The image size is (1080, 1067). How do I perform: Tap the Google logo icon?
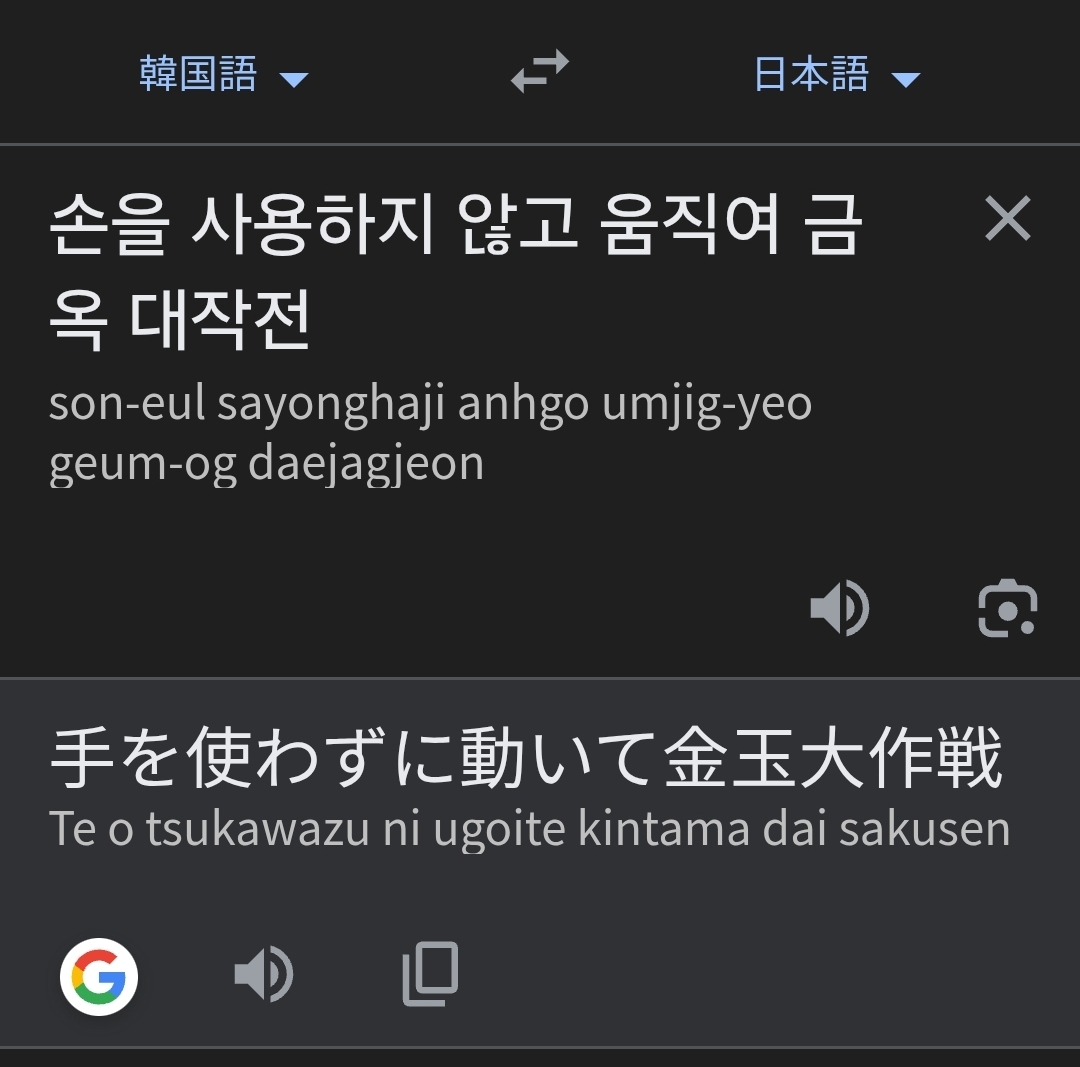click(99, 977)
